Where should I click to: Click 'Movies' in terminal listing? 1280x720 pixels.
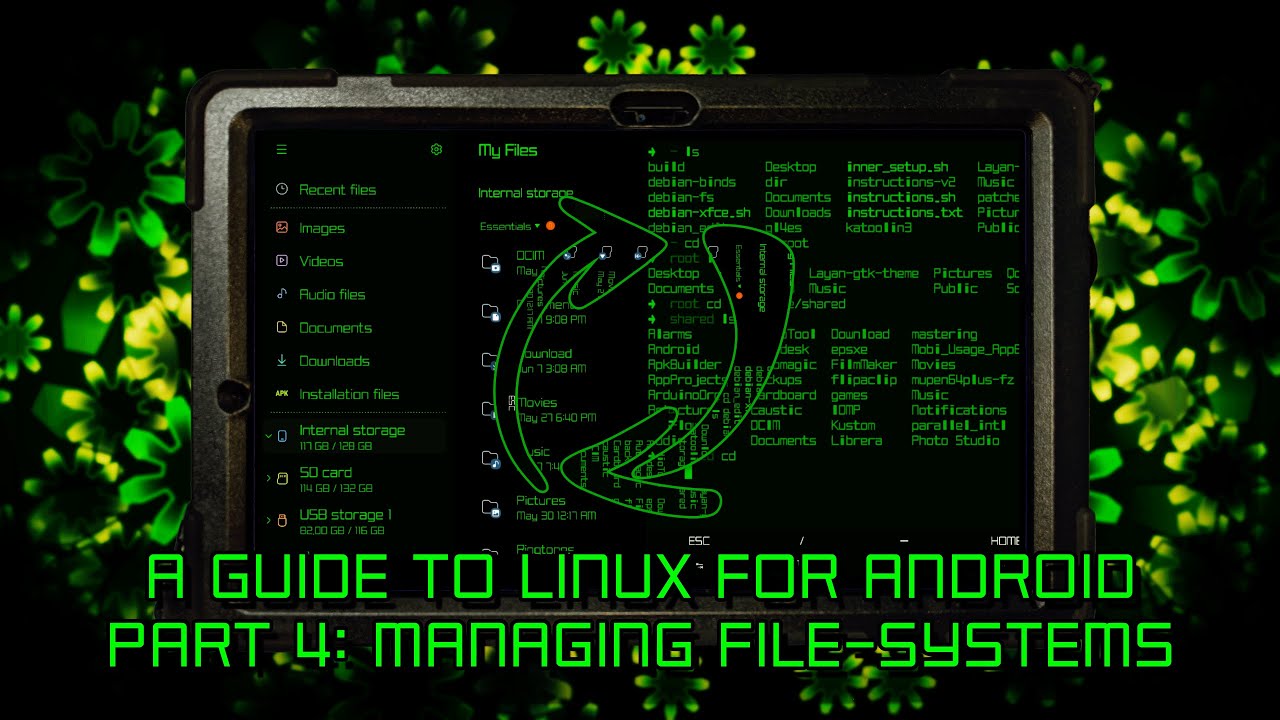click(933, 364)
